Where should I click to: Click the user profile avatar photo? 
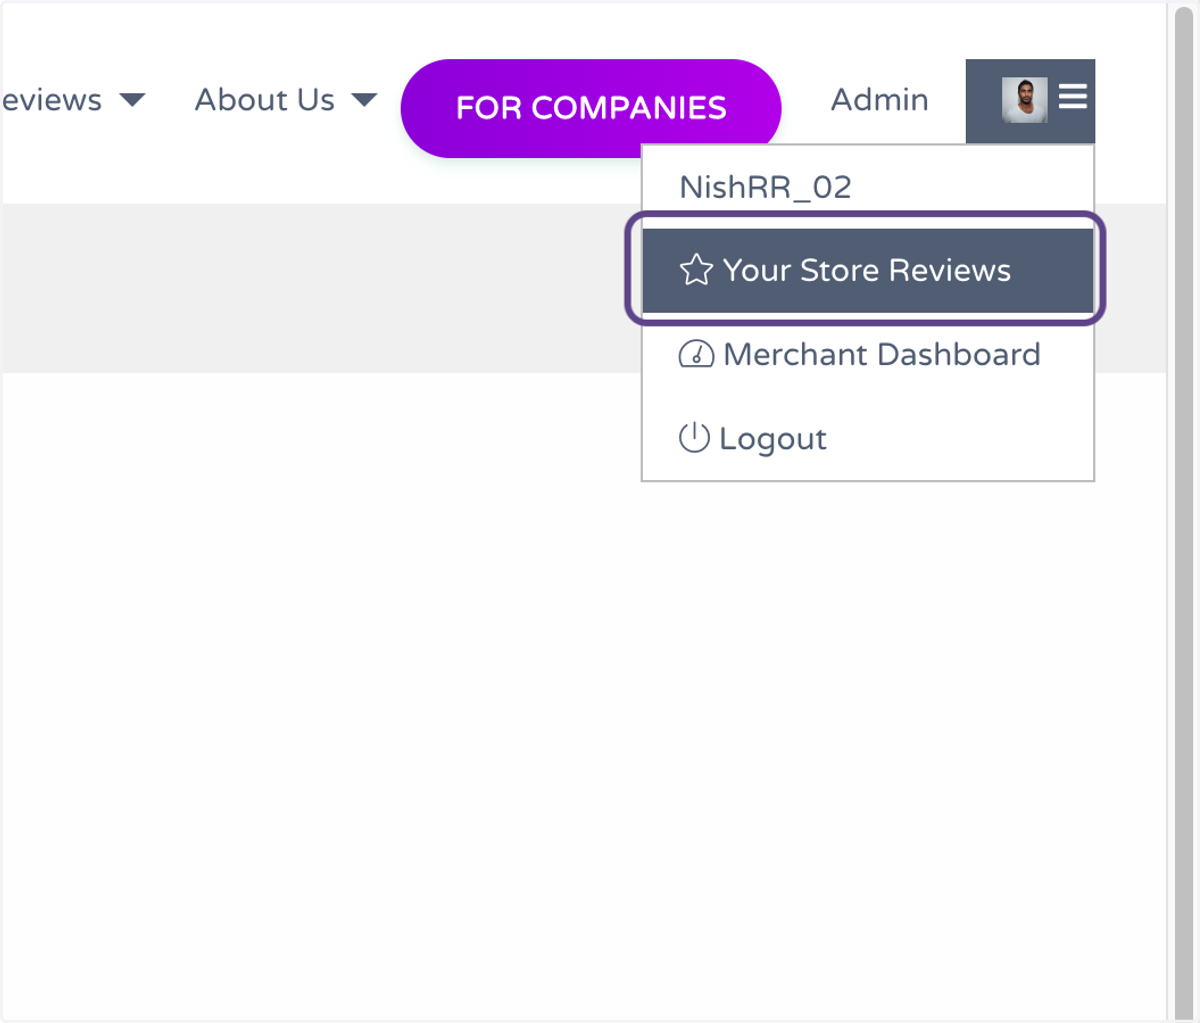coord(1025,100)
